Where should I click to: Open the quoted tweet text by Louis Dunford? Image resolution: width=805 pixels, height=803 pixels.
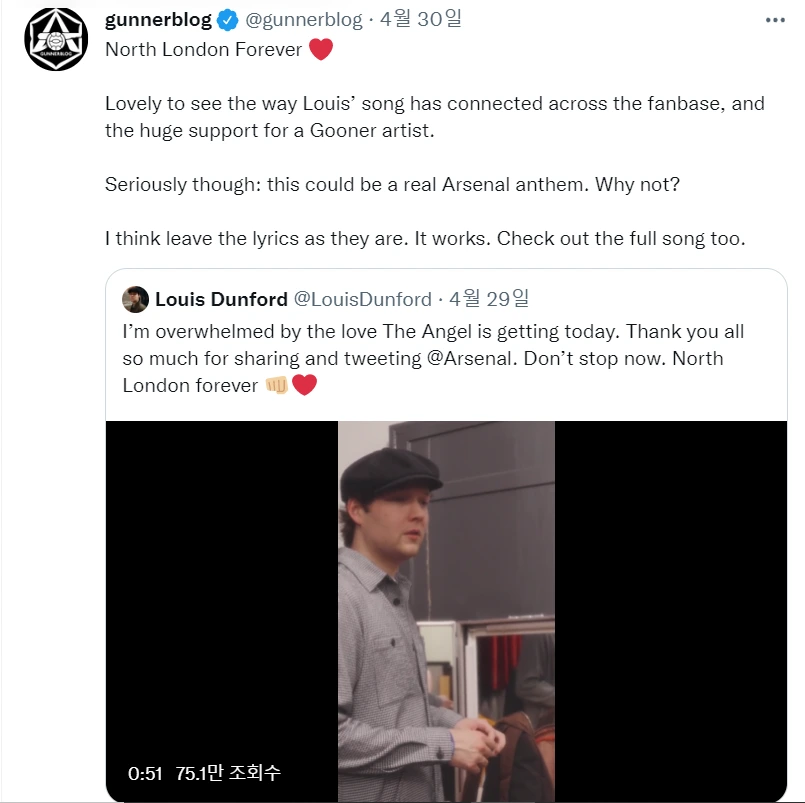point(433,358)
